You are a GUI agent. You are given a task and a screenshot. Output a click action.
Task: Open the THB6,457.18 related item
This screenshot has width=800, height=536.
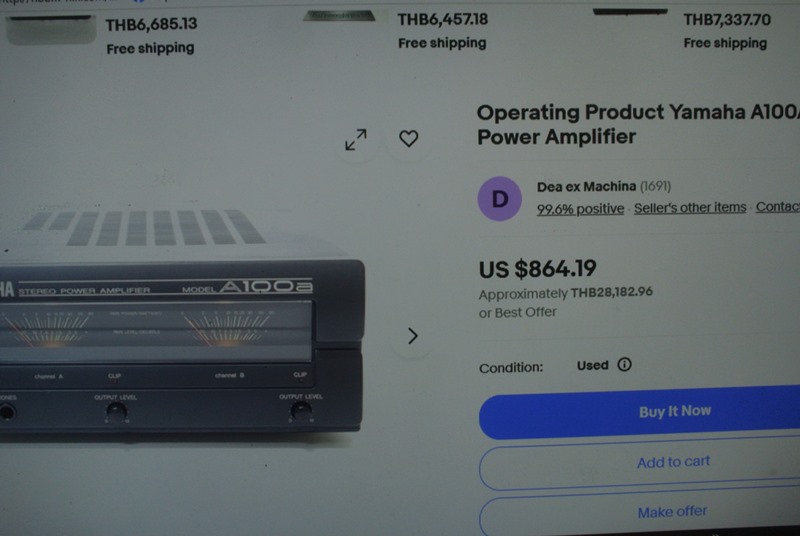442,19
